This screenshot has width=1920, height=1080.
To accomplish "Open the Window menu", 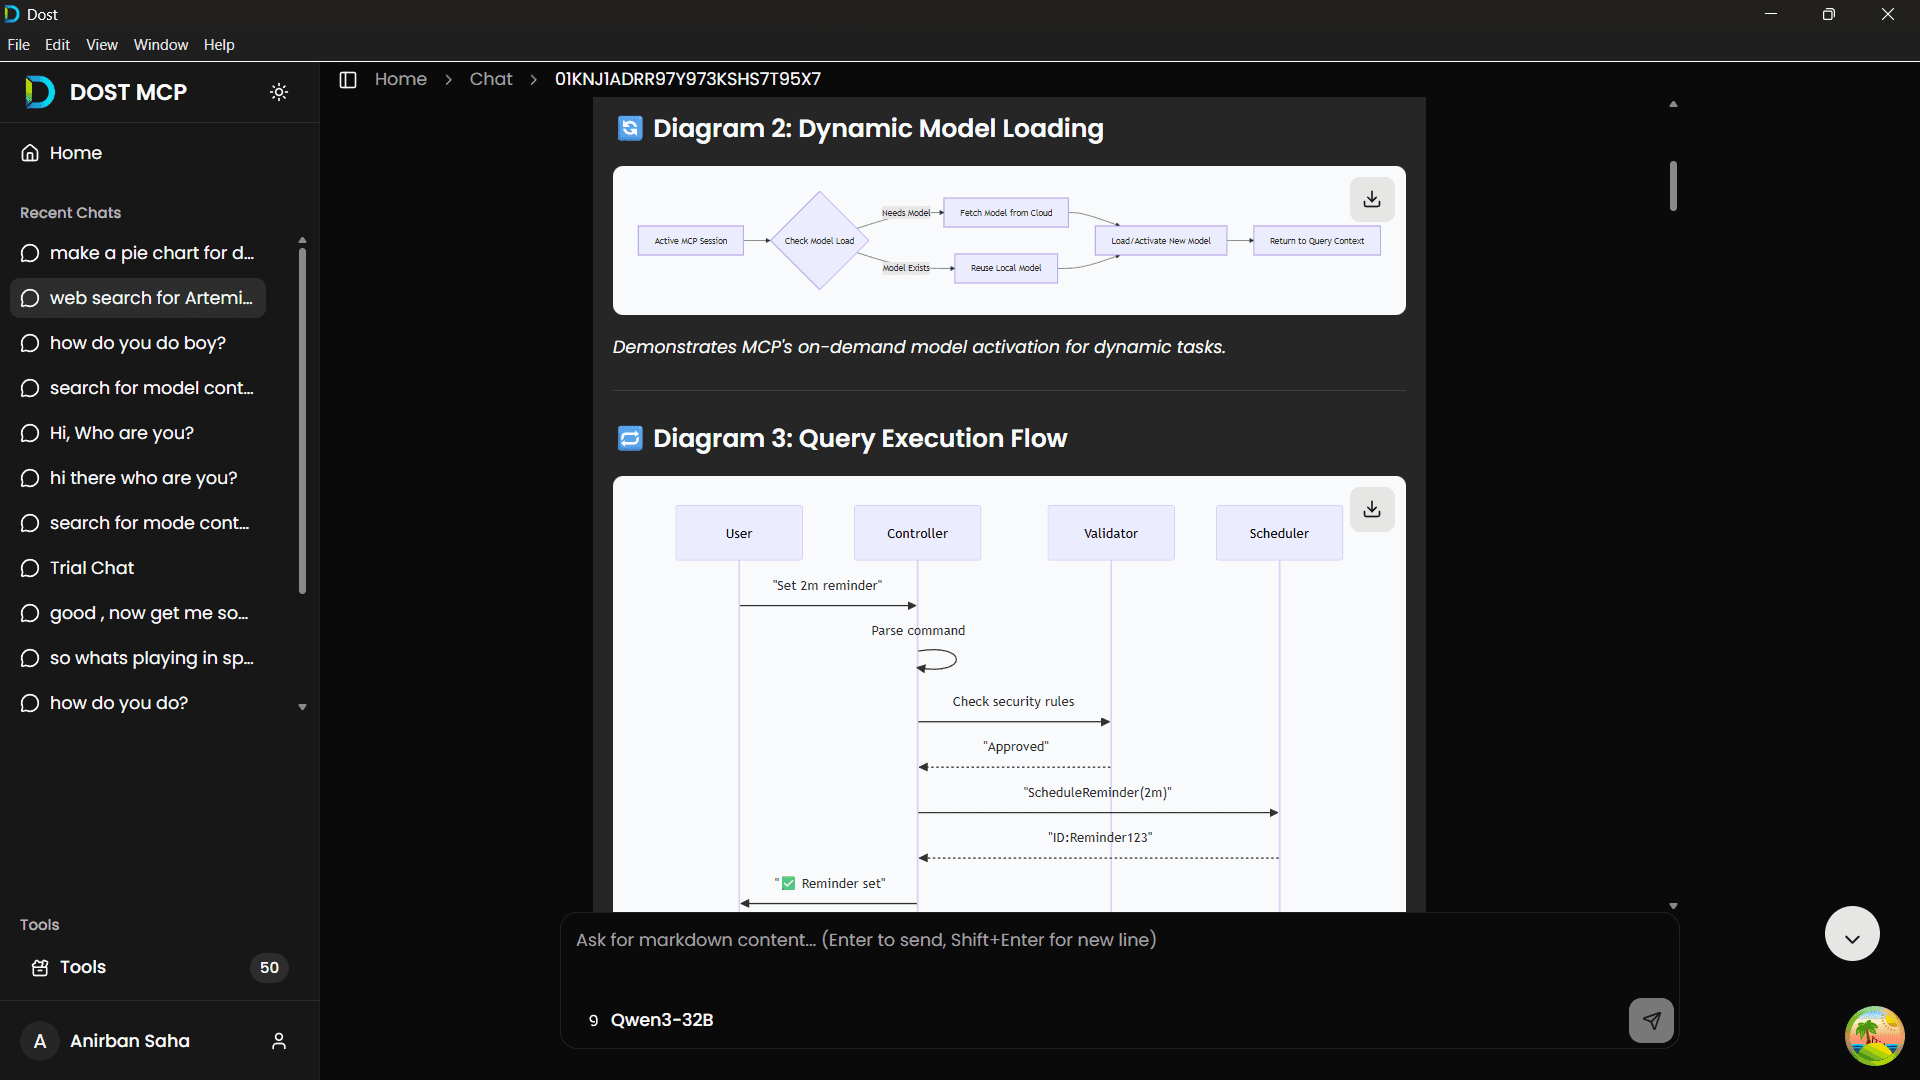I will click(161, 45).
